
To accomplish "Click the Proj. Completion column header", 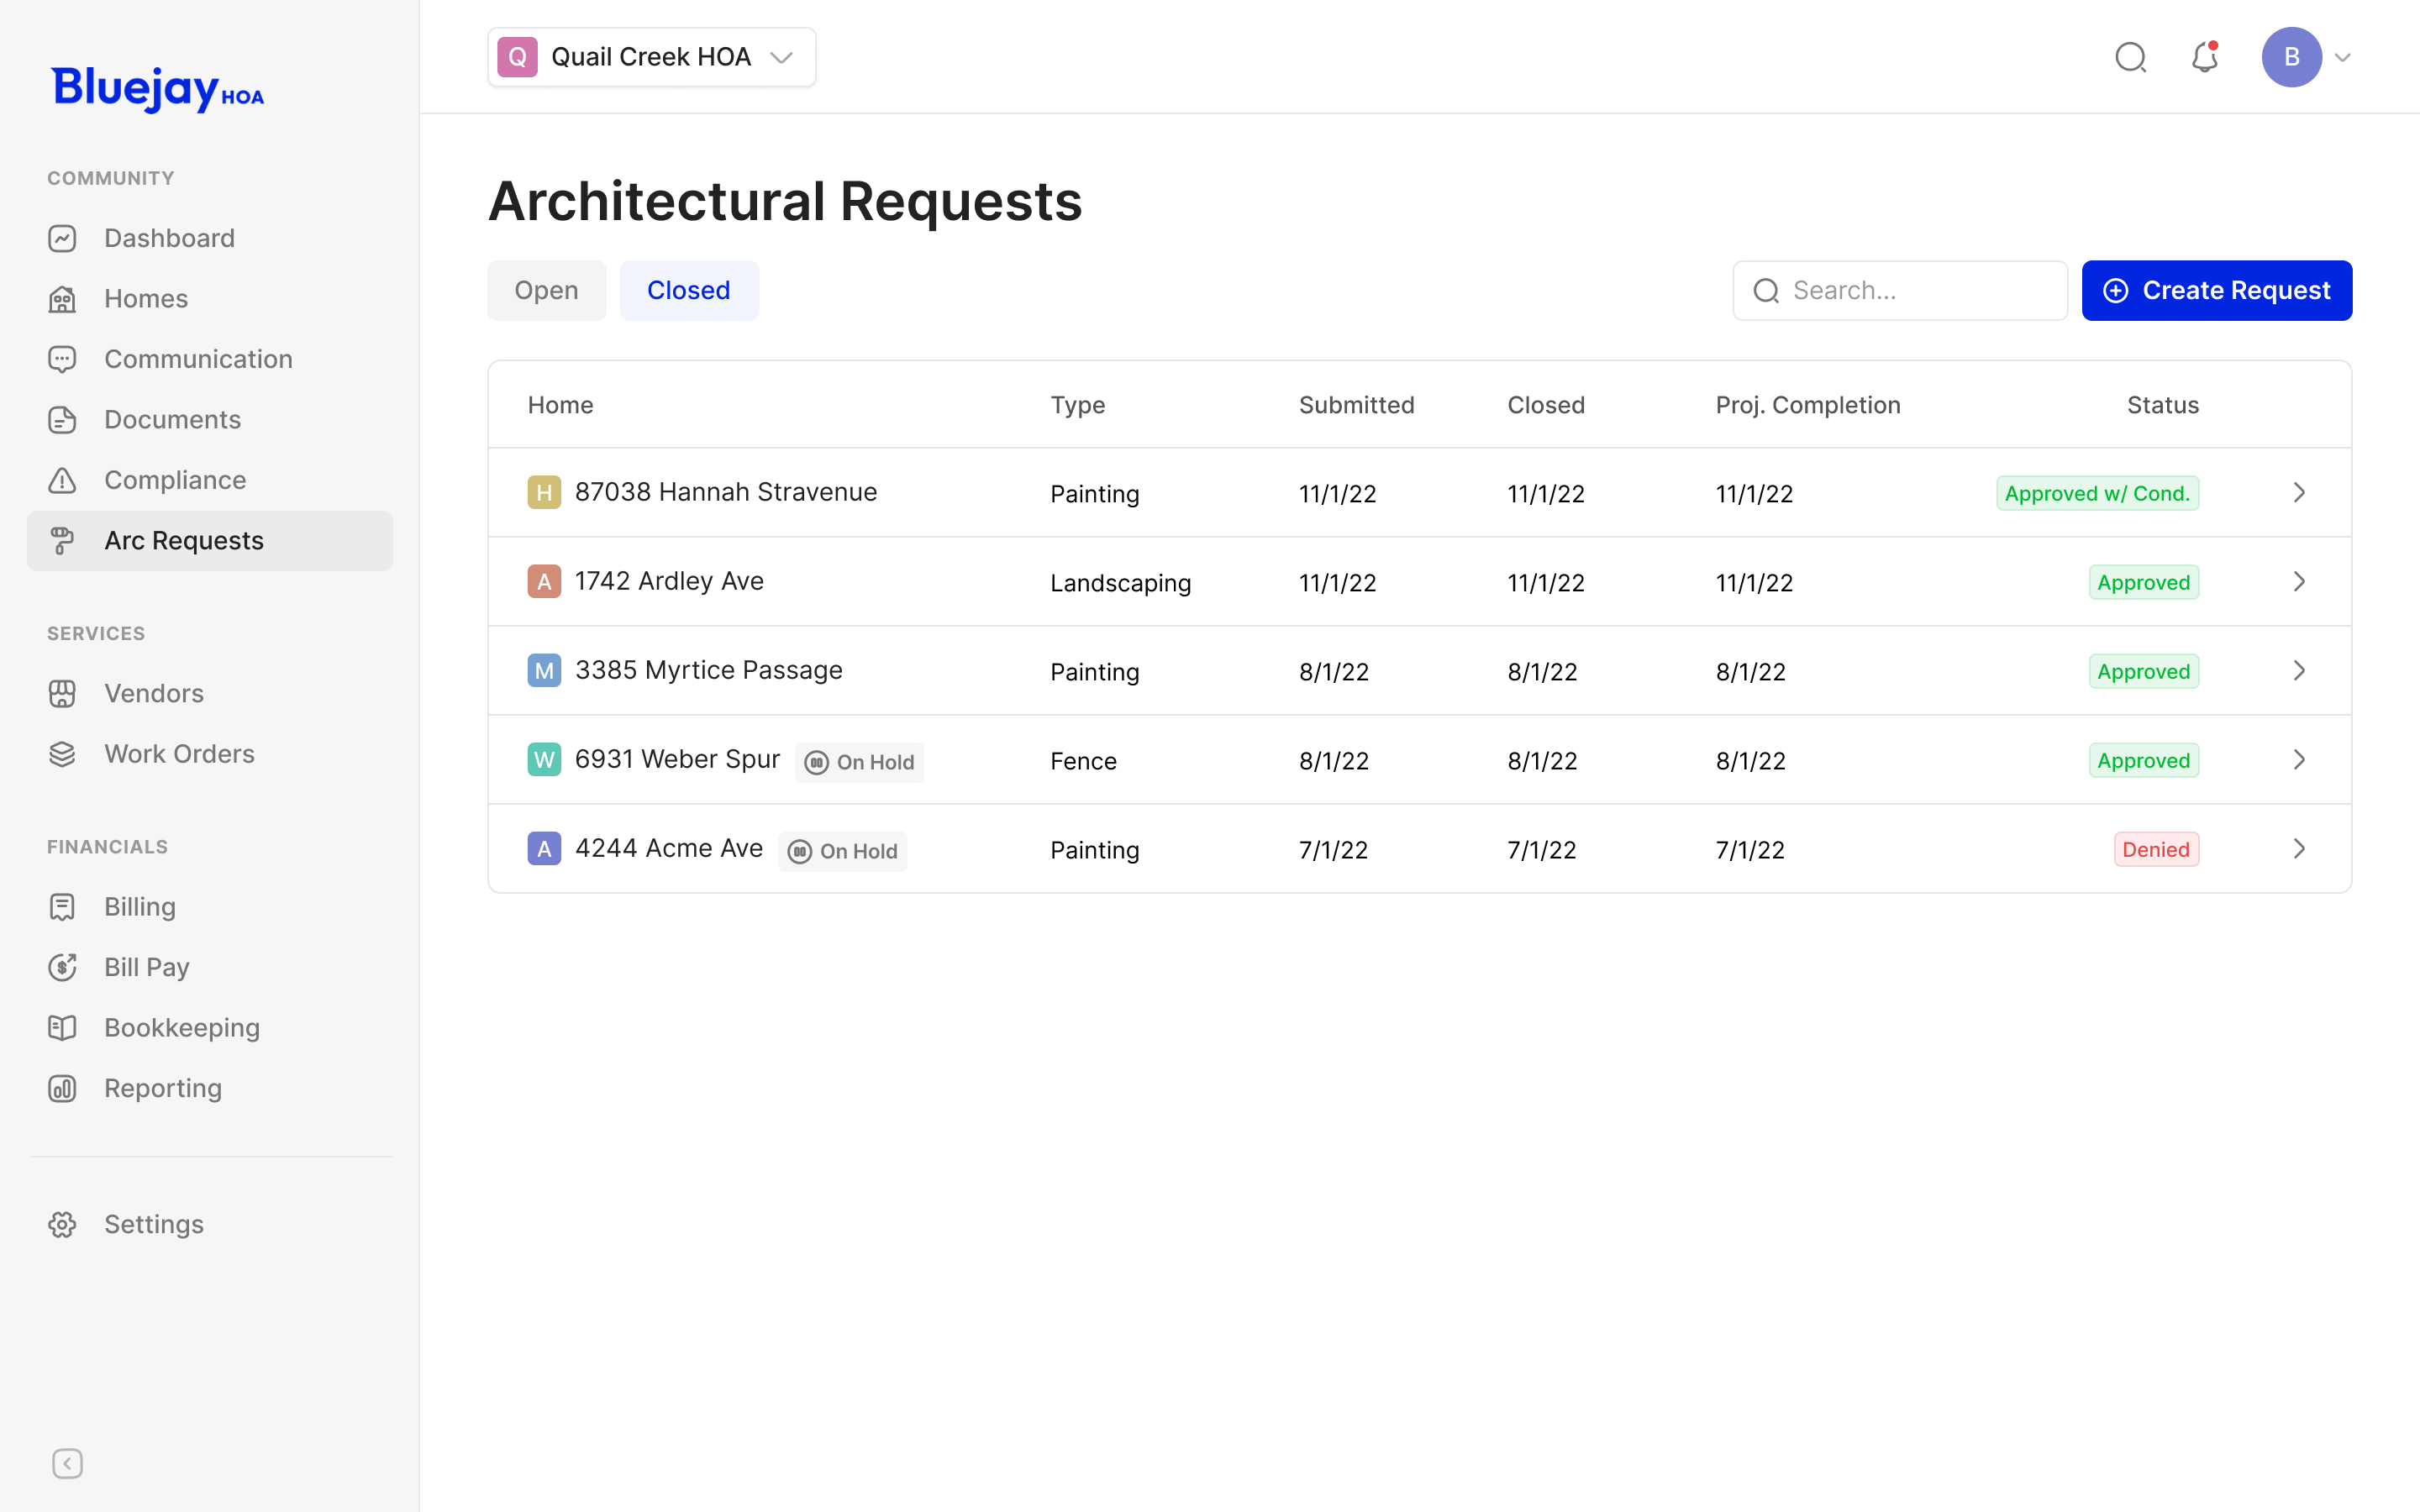I will (1808, 405).
